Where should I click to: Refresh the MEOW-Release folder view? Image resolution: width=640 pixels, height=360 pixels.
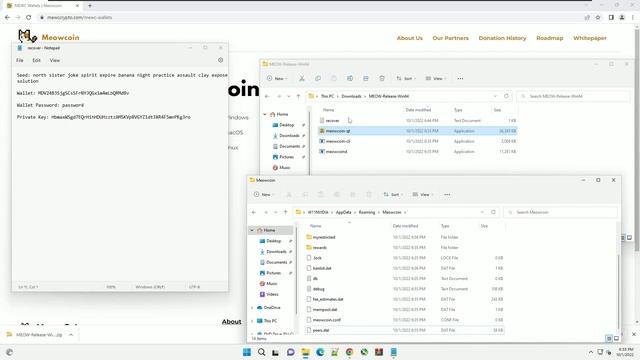point(506,96)
